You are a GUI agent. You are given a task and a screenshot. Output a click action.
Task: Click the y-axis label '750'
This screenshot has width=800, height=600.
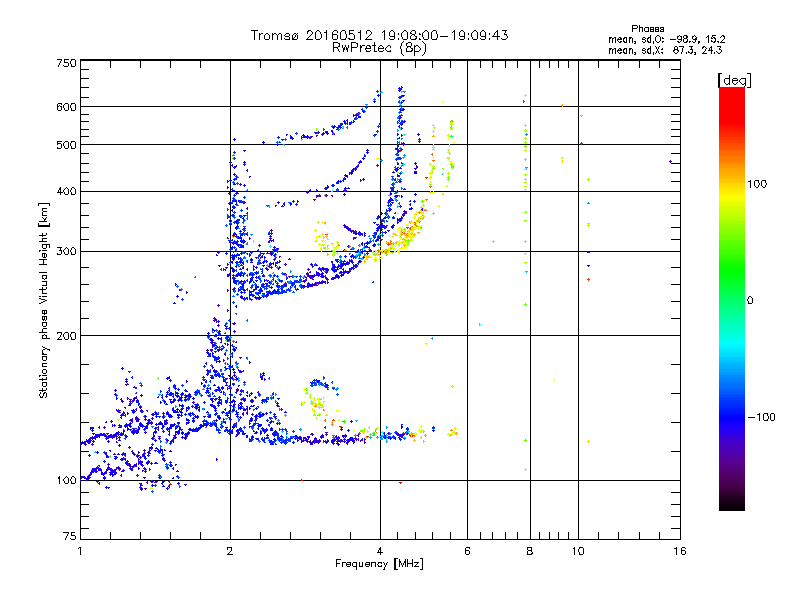tap(66, 63)
